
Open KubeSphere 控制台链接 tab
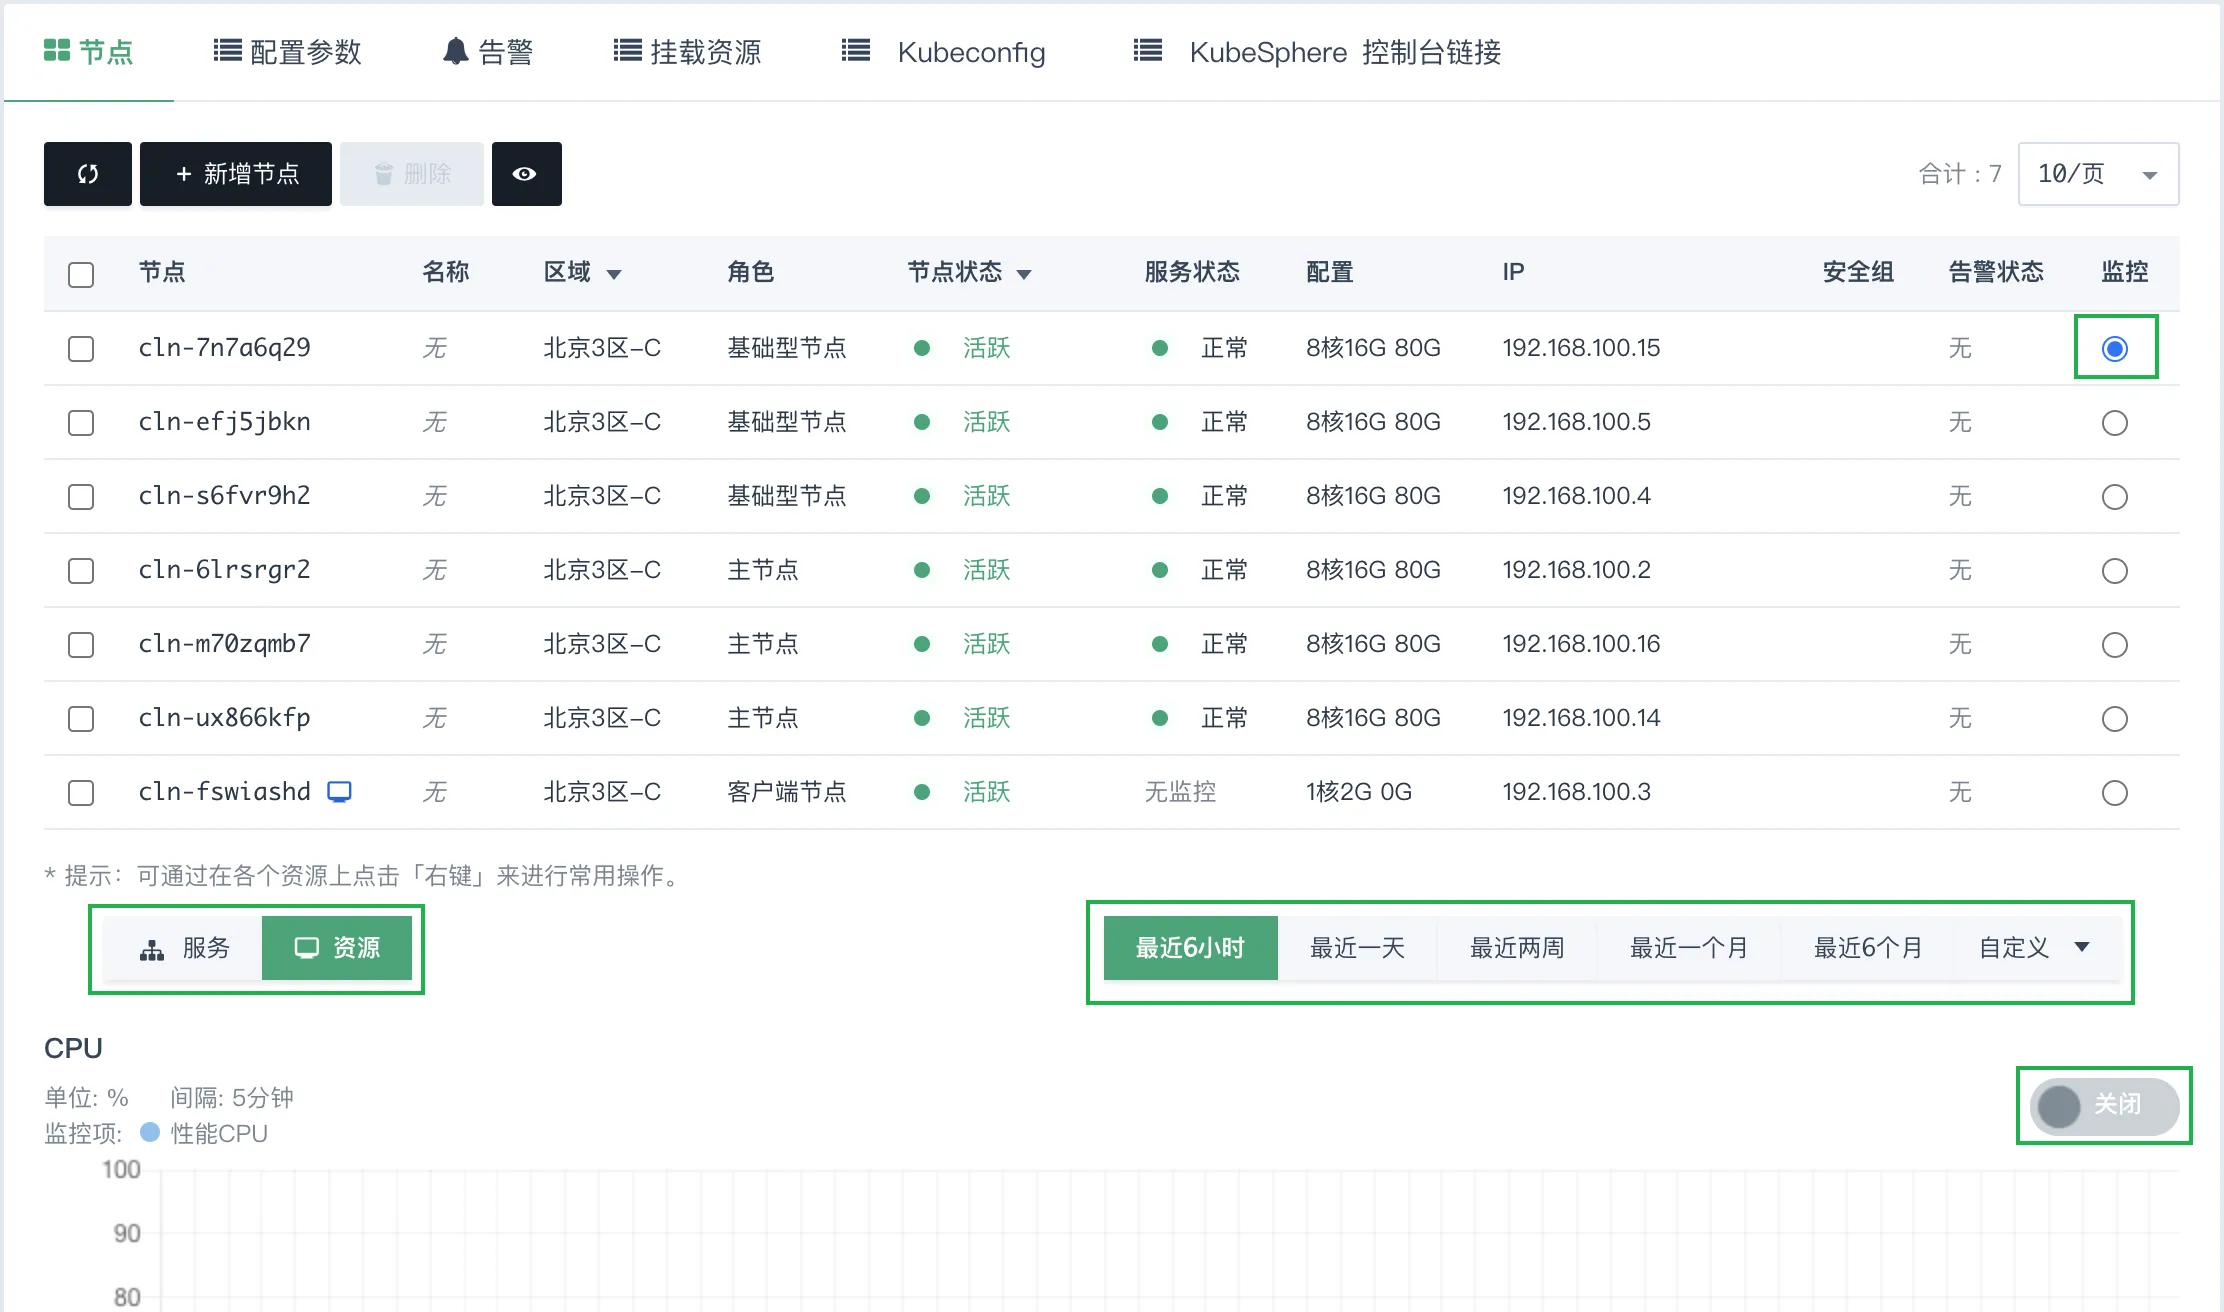(1318, 52)
